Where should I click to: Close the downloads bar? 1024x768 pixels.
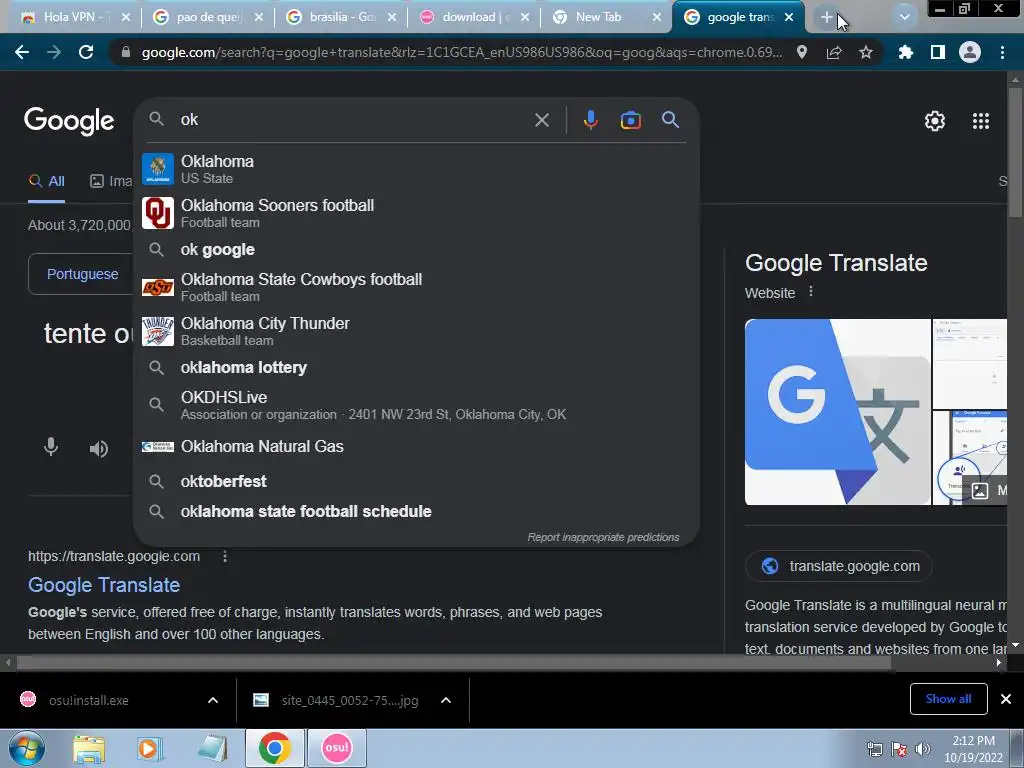[1006, 699]
